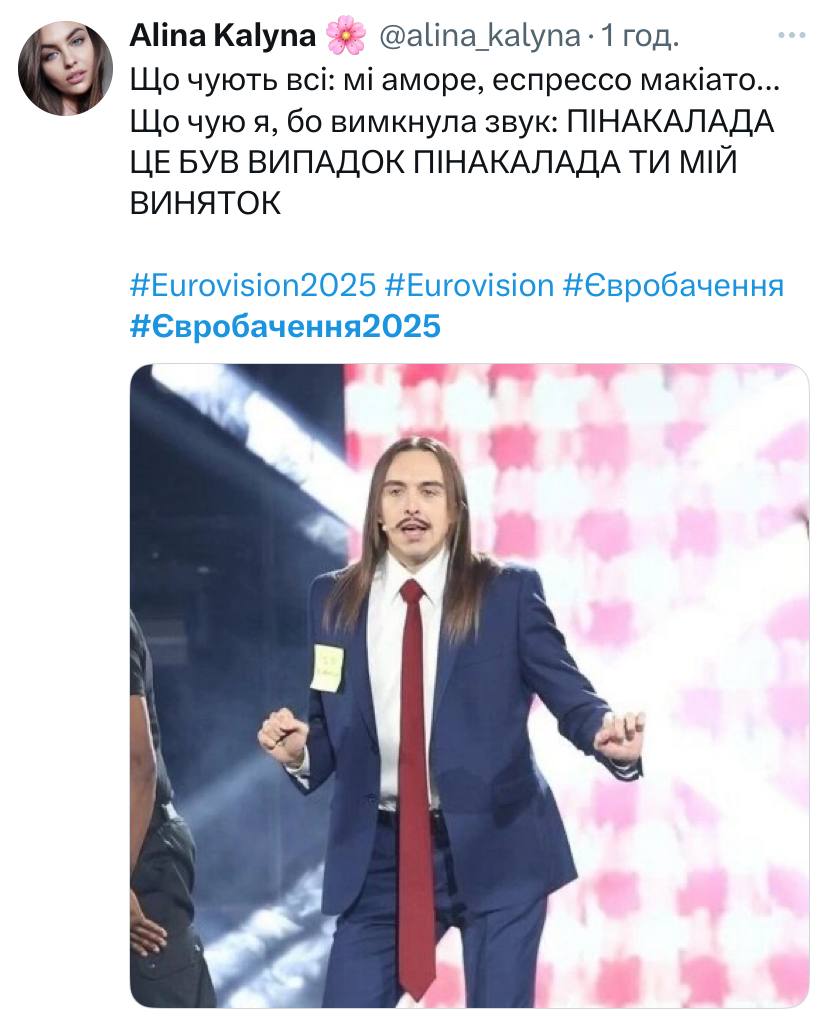
Task: Click the @alina_kalyna handle
Action: pyautogui.click(x=479, y=36)
